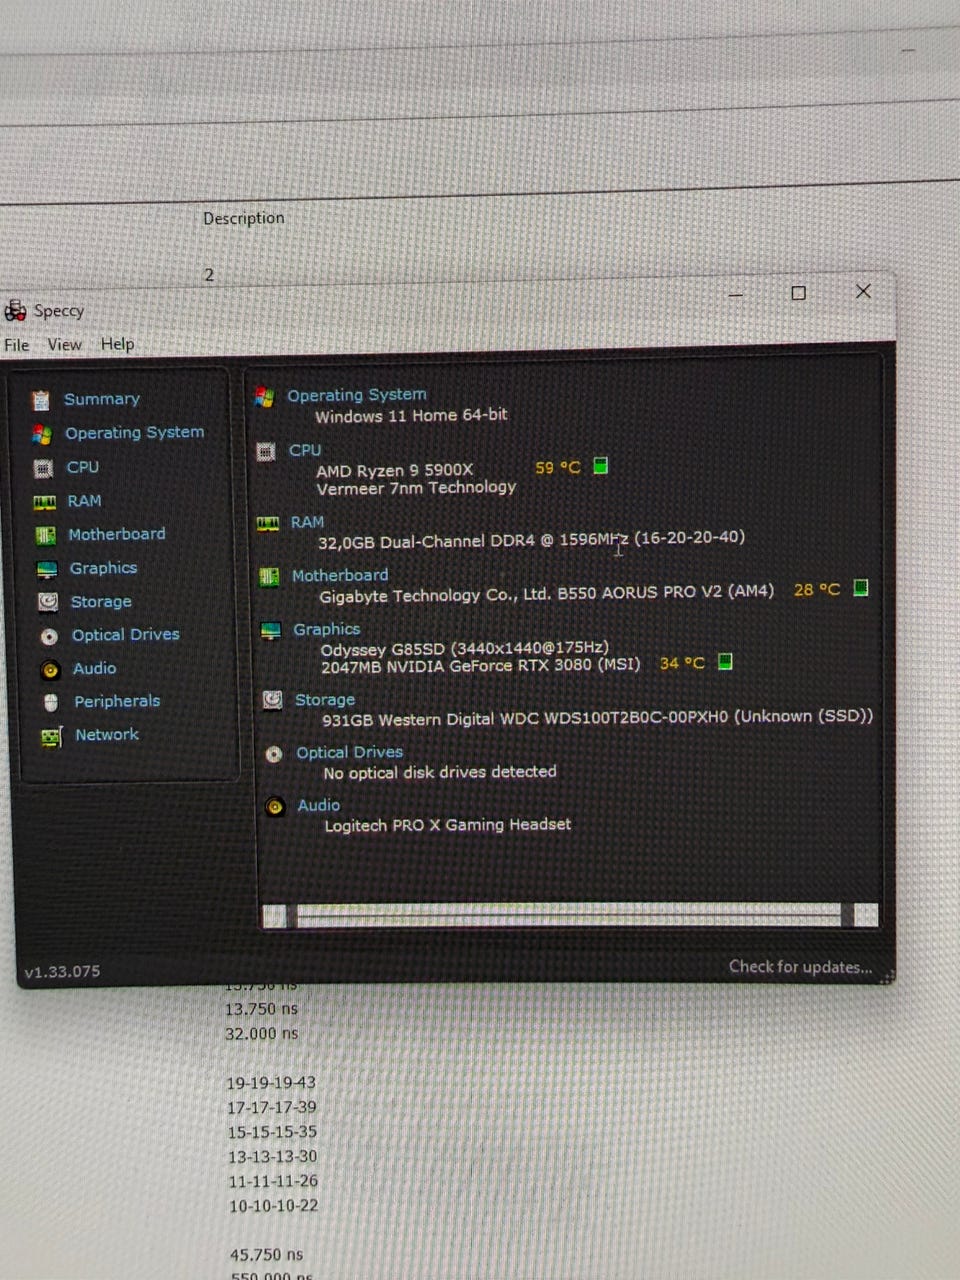960x1280 pixels.
Task: Click the Operating System heading link in the summary
Action: [357, 395]
